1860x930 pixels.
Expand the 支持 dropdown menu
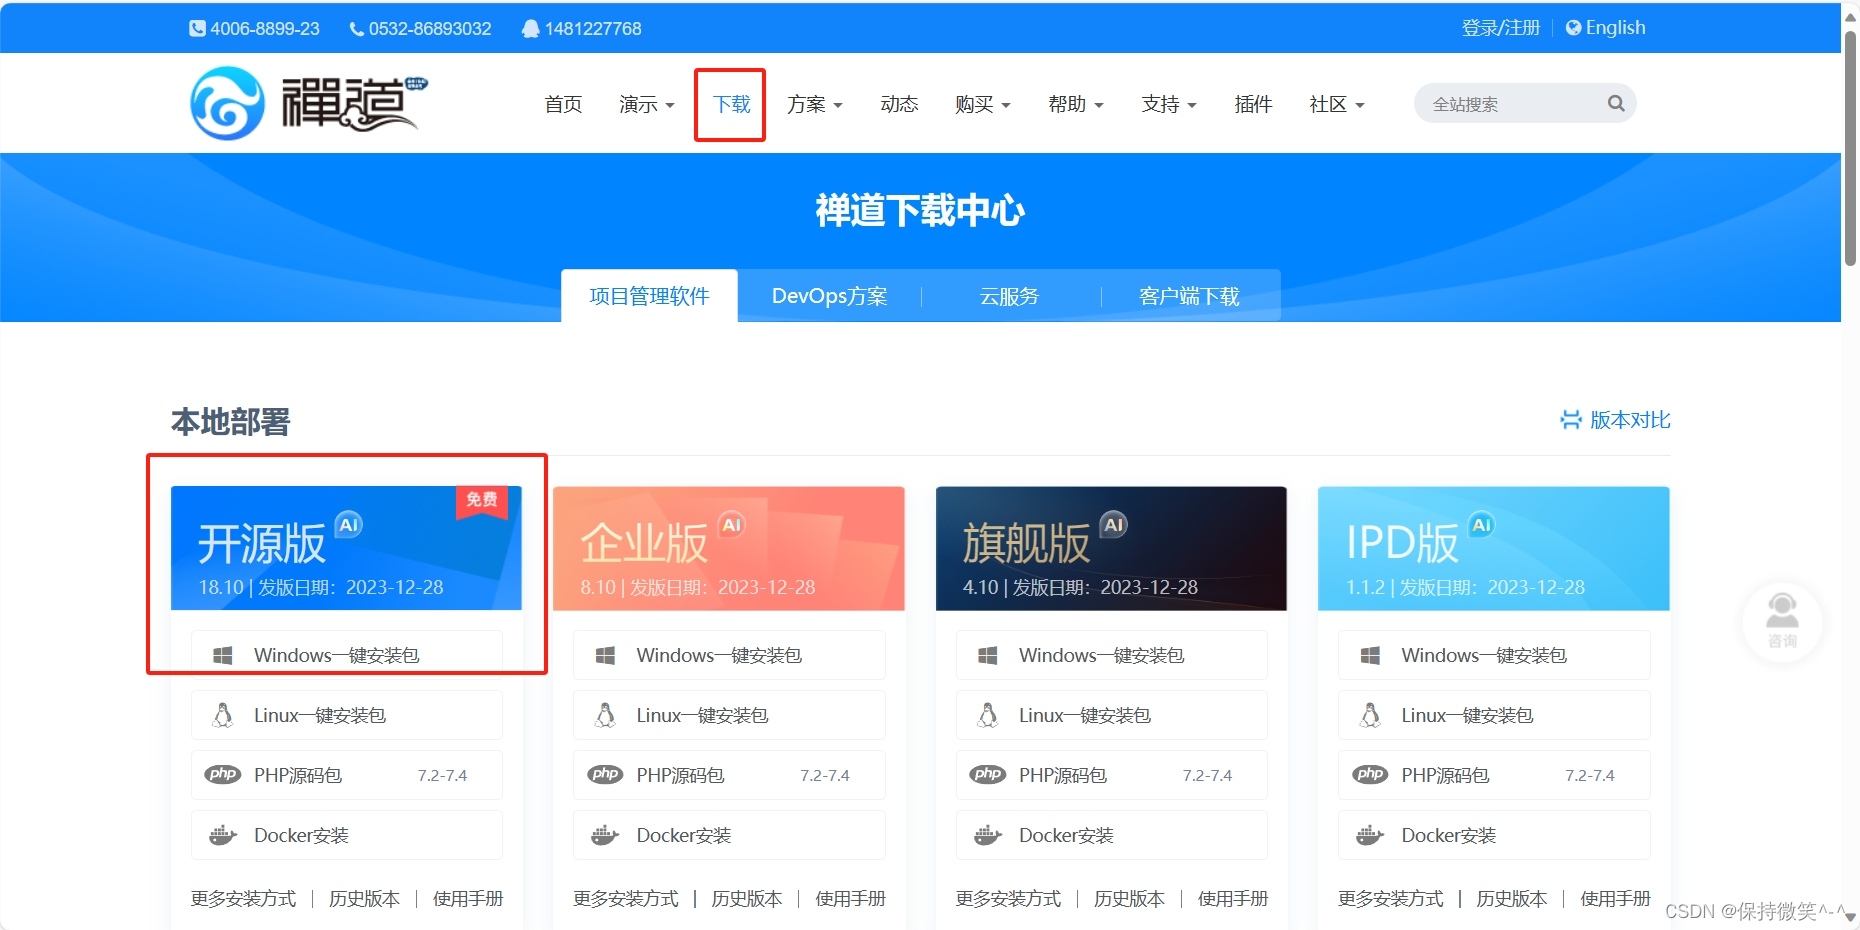(x=1169, y=105)
